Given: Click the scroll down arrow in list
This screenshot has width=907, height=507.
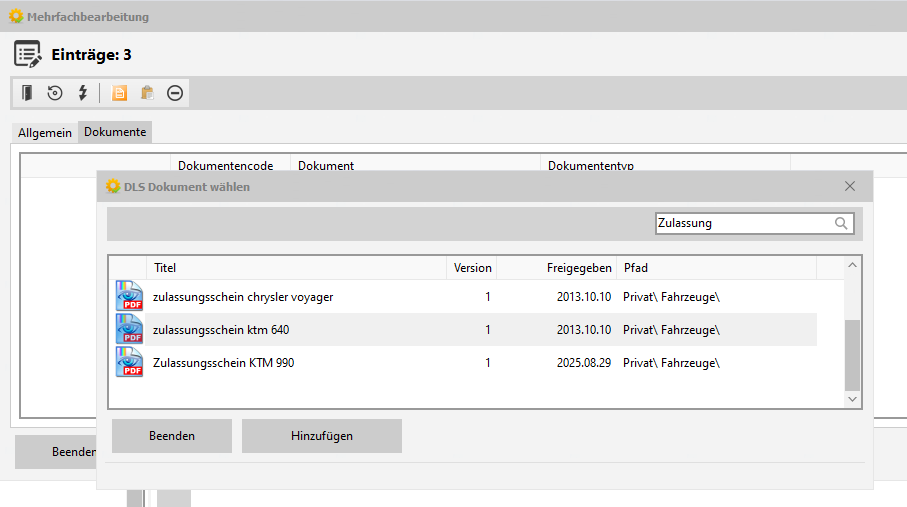Looking at the screenshot, I should (852, 398).
